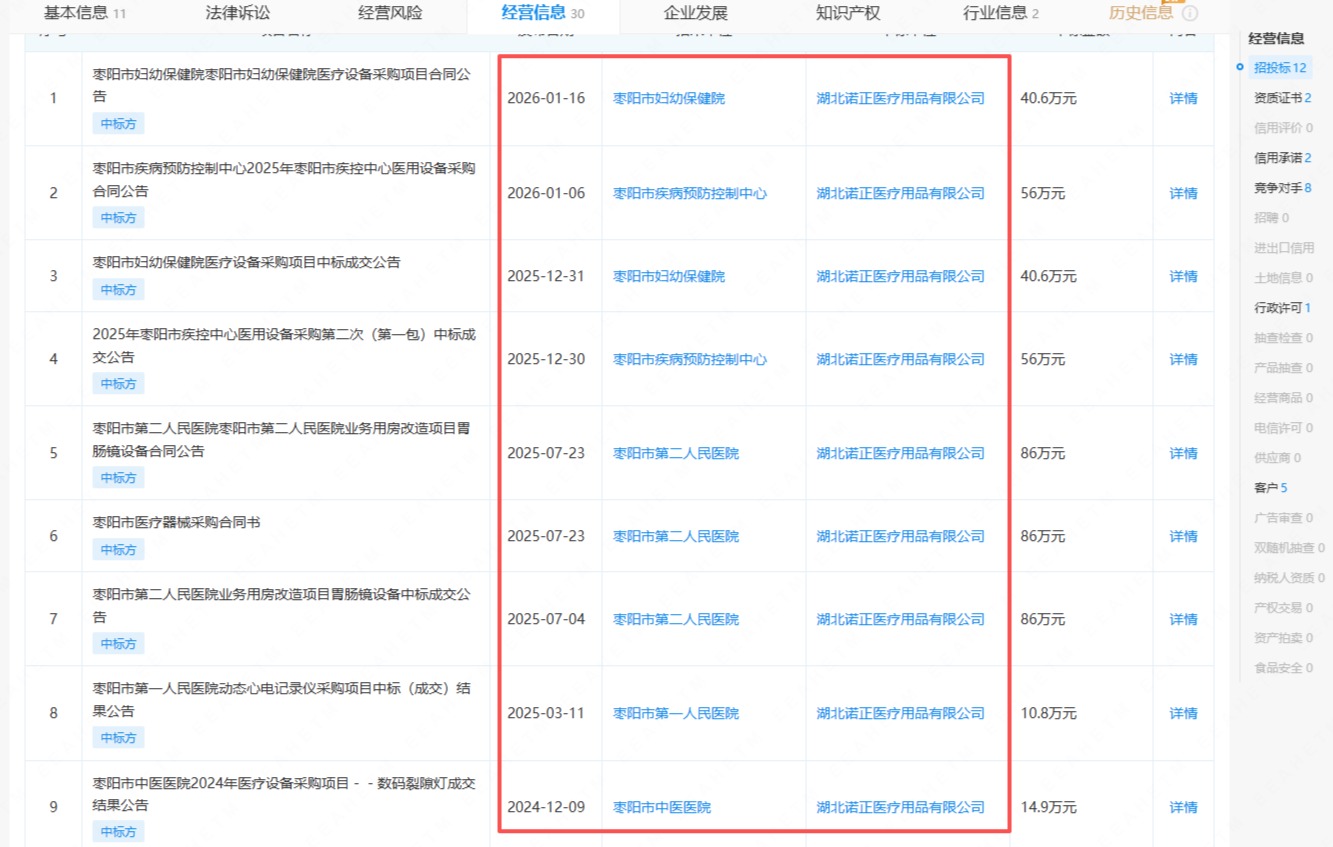
Task: Open 详情 for the 14.9万元 record
Action: click(1183, 808)
